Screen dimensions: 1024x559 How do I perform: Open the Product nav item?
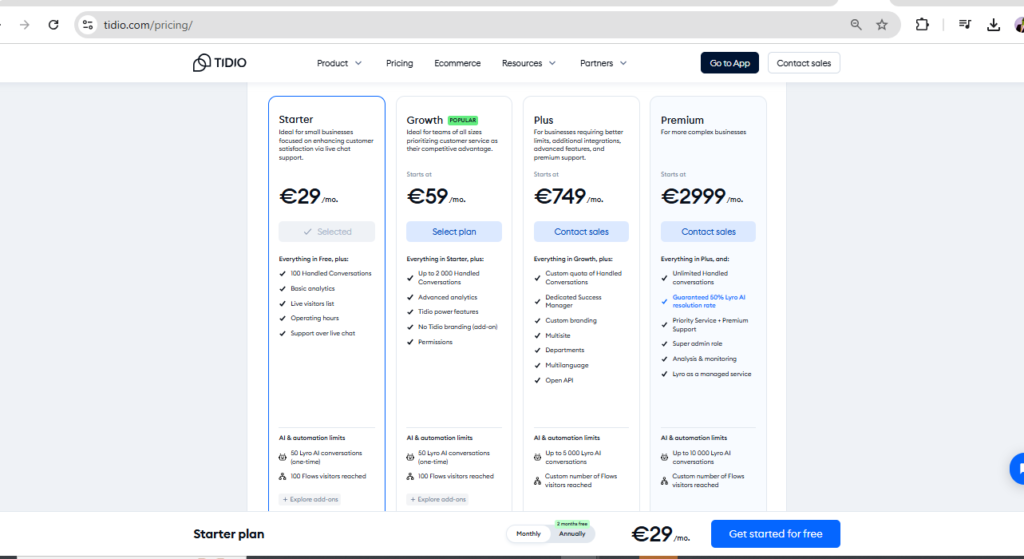(x=332, y=63)
